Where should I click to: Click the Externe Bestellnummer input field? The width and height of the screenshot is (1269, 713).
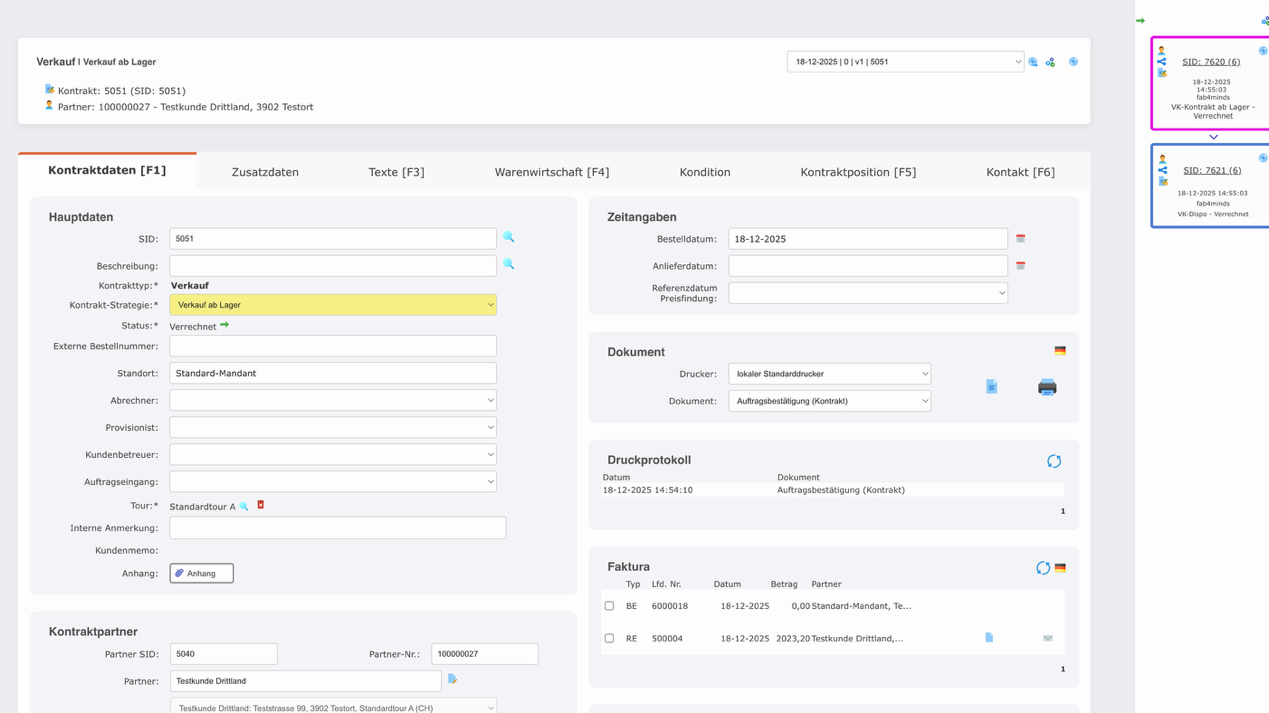click(x=332, y=346)
